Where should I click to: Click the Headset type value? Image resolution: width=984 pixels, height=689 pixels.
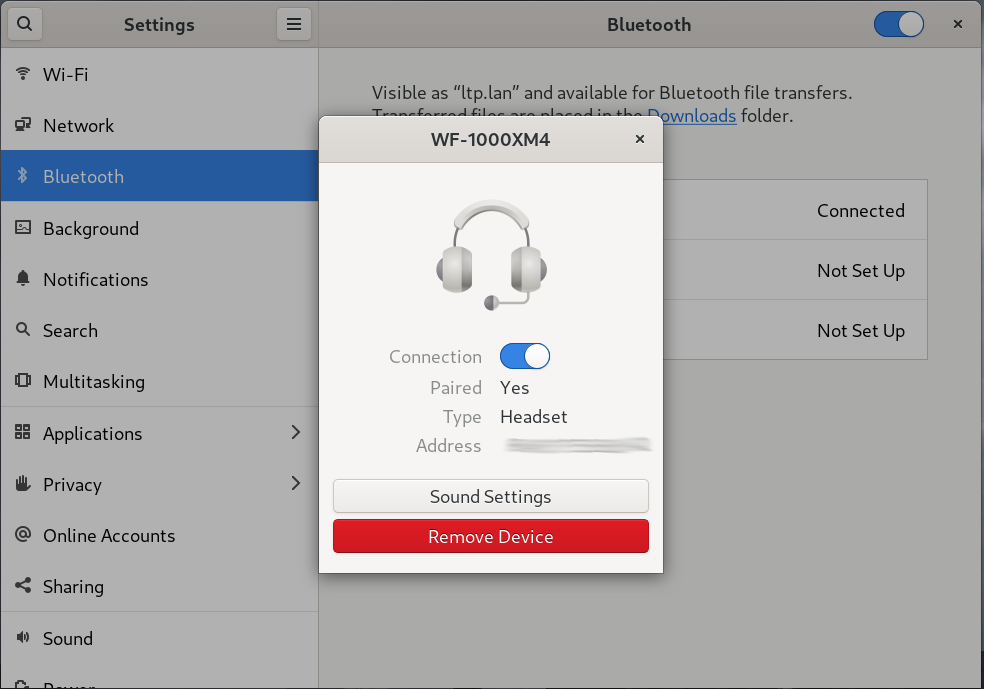coord(533,417)
